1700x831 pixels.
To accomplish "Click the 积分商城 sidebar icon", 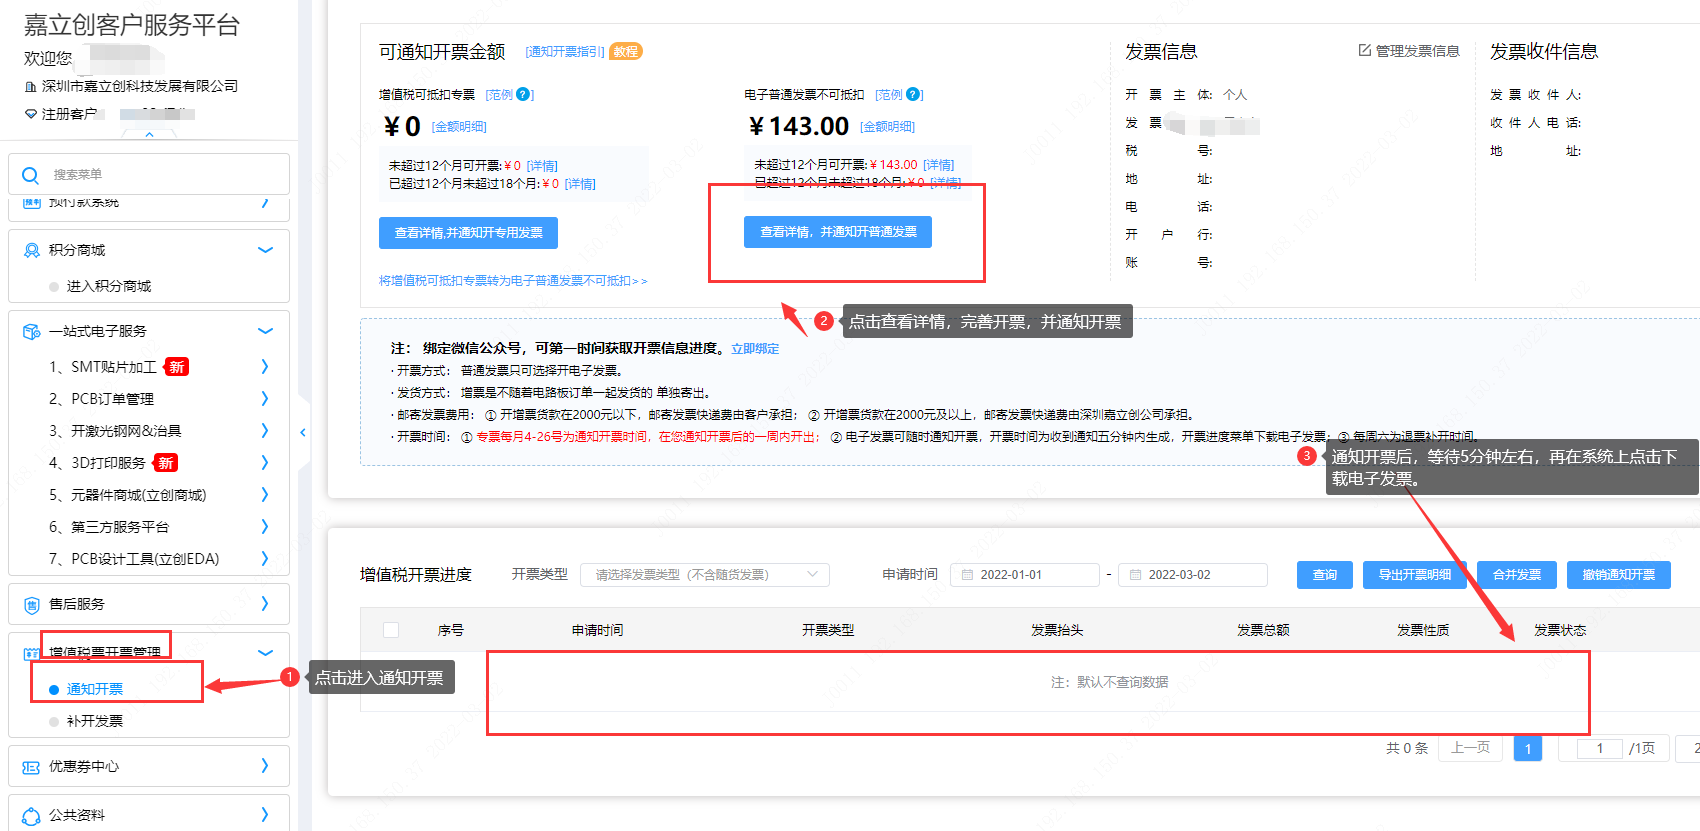I will tap(31, 250).
